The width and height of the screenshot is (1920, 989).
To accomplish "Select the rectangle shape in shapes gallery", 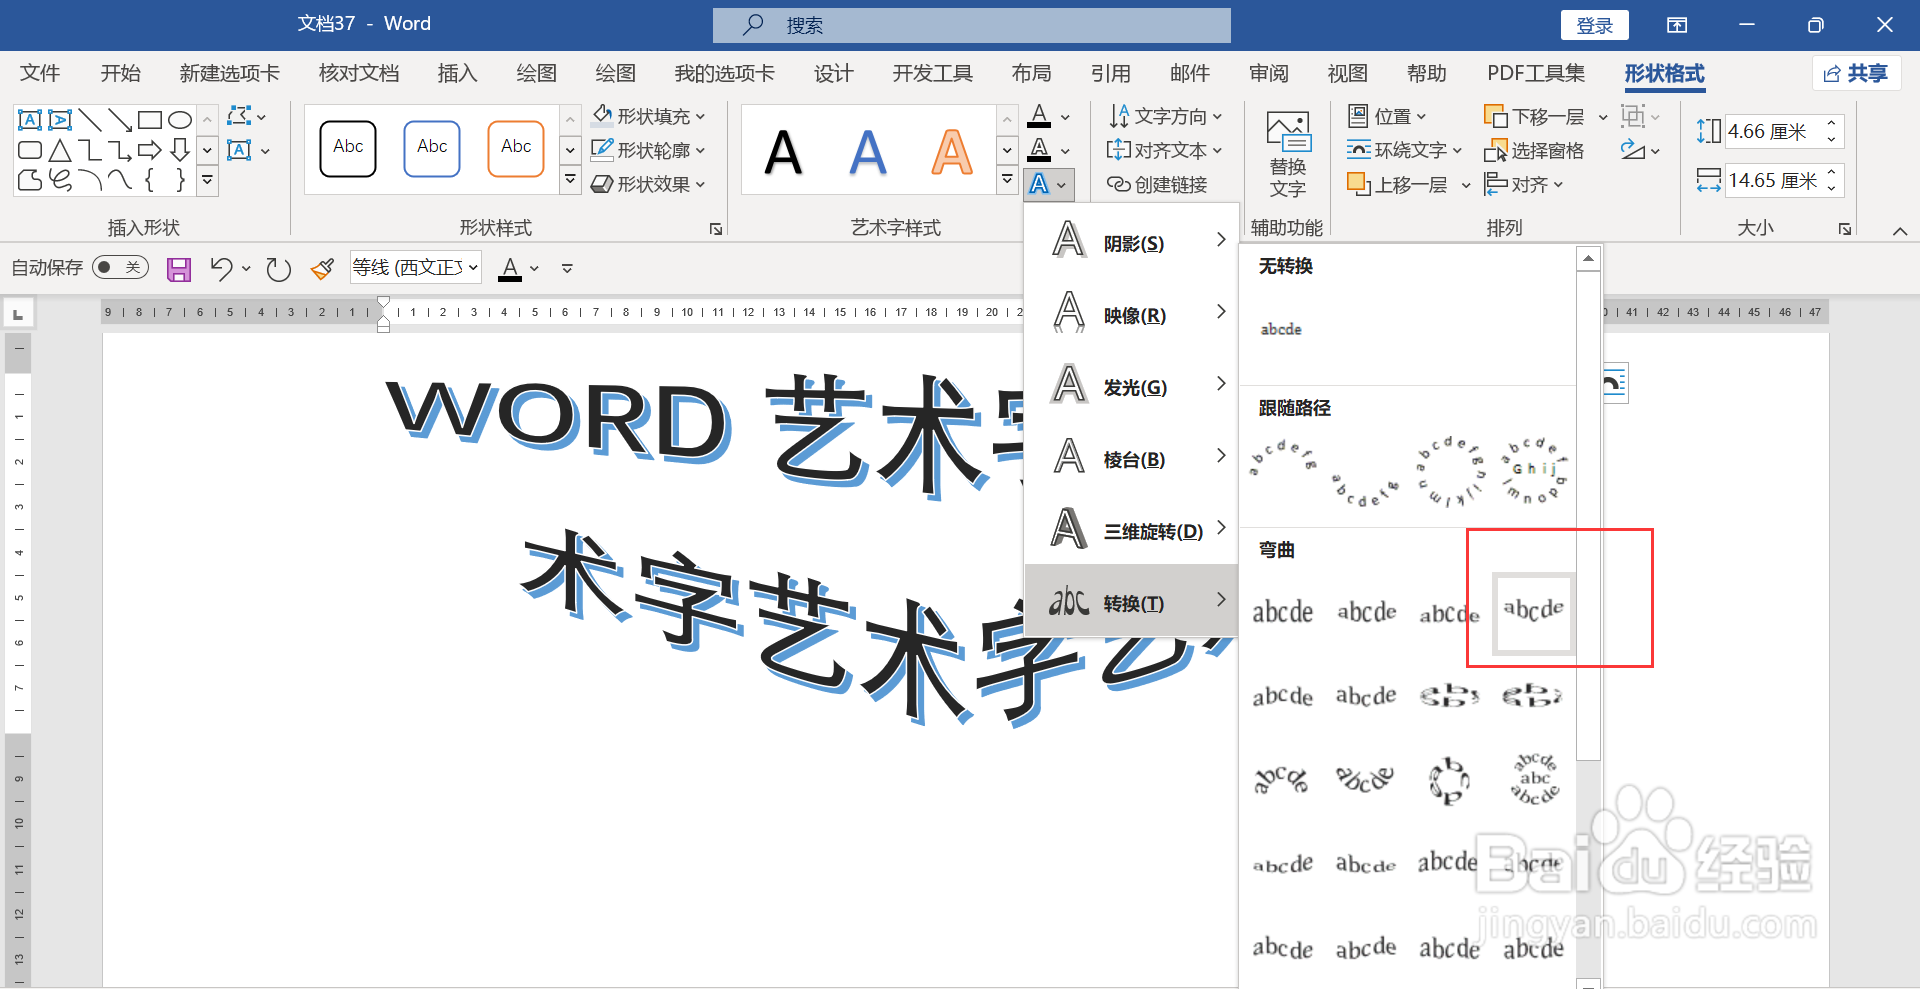I will click(x=150, y=121).
